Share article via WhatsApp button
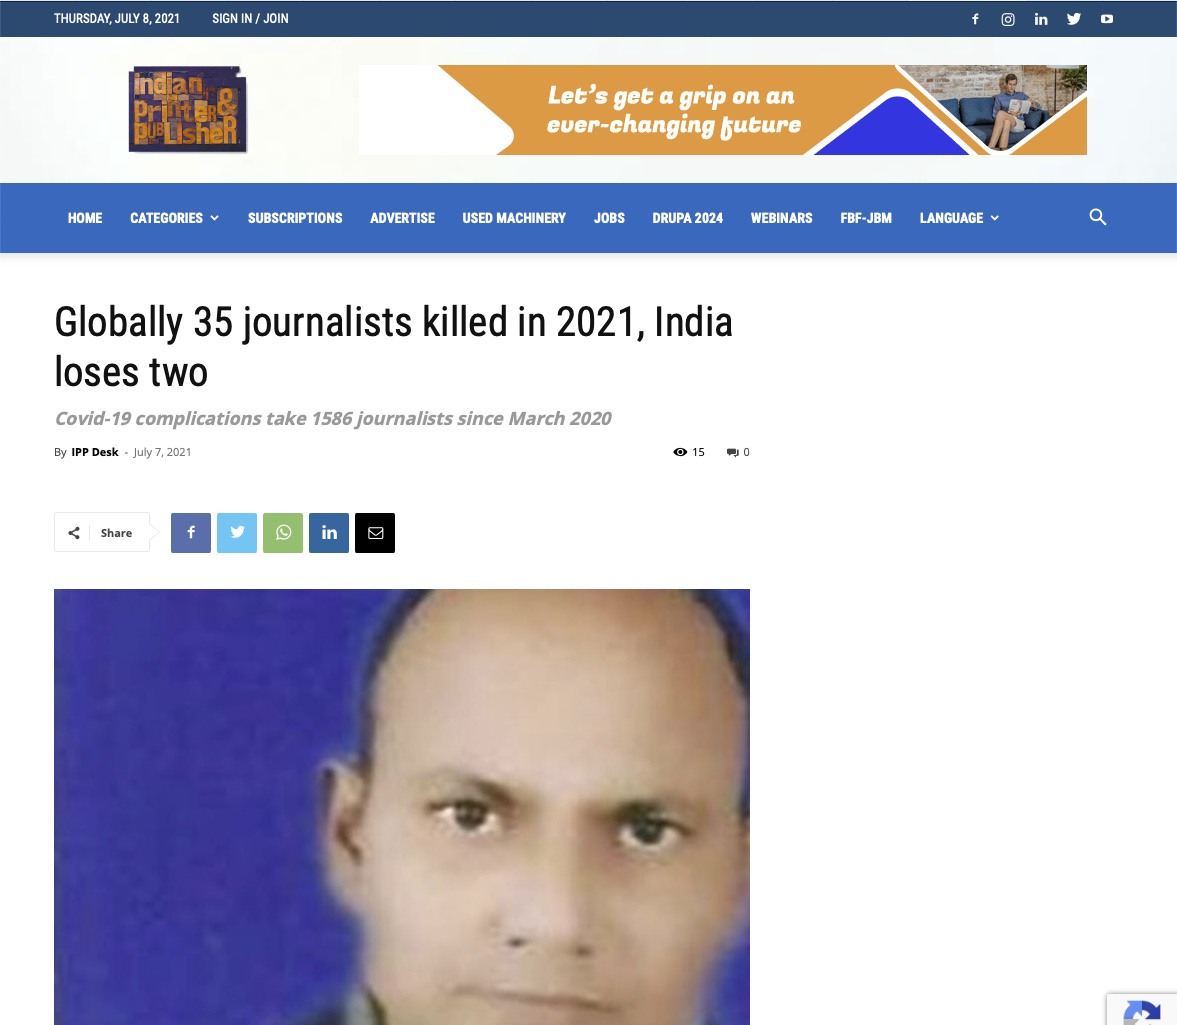 [283, 533]
